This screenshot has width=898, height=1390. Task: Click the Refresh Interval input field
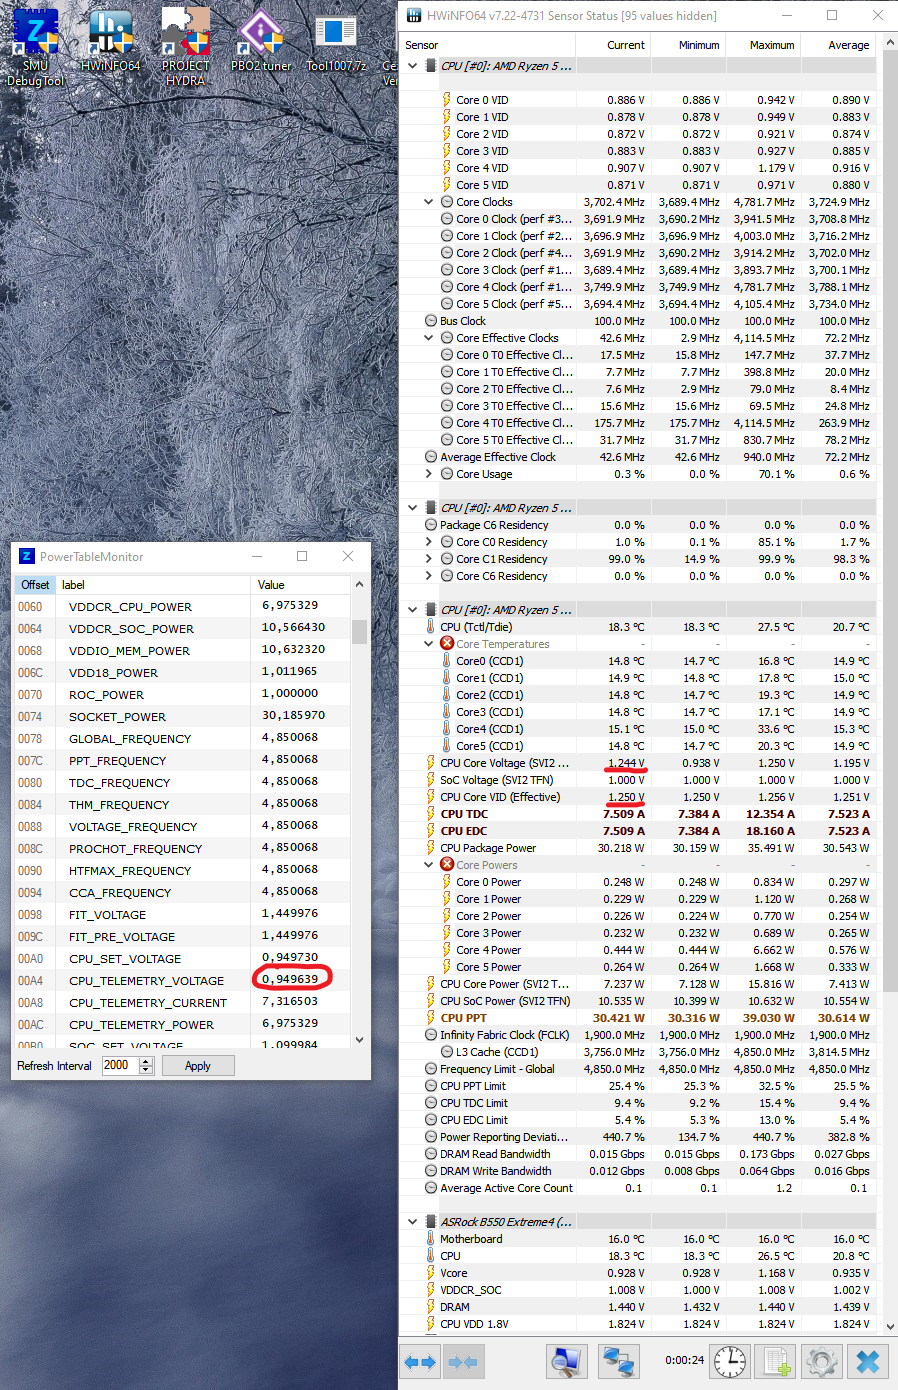119,1066
